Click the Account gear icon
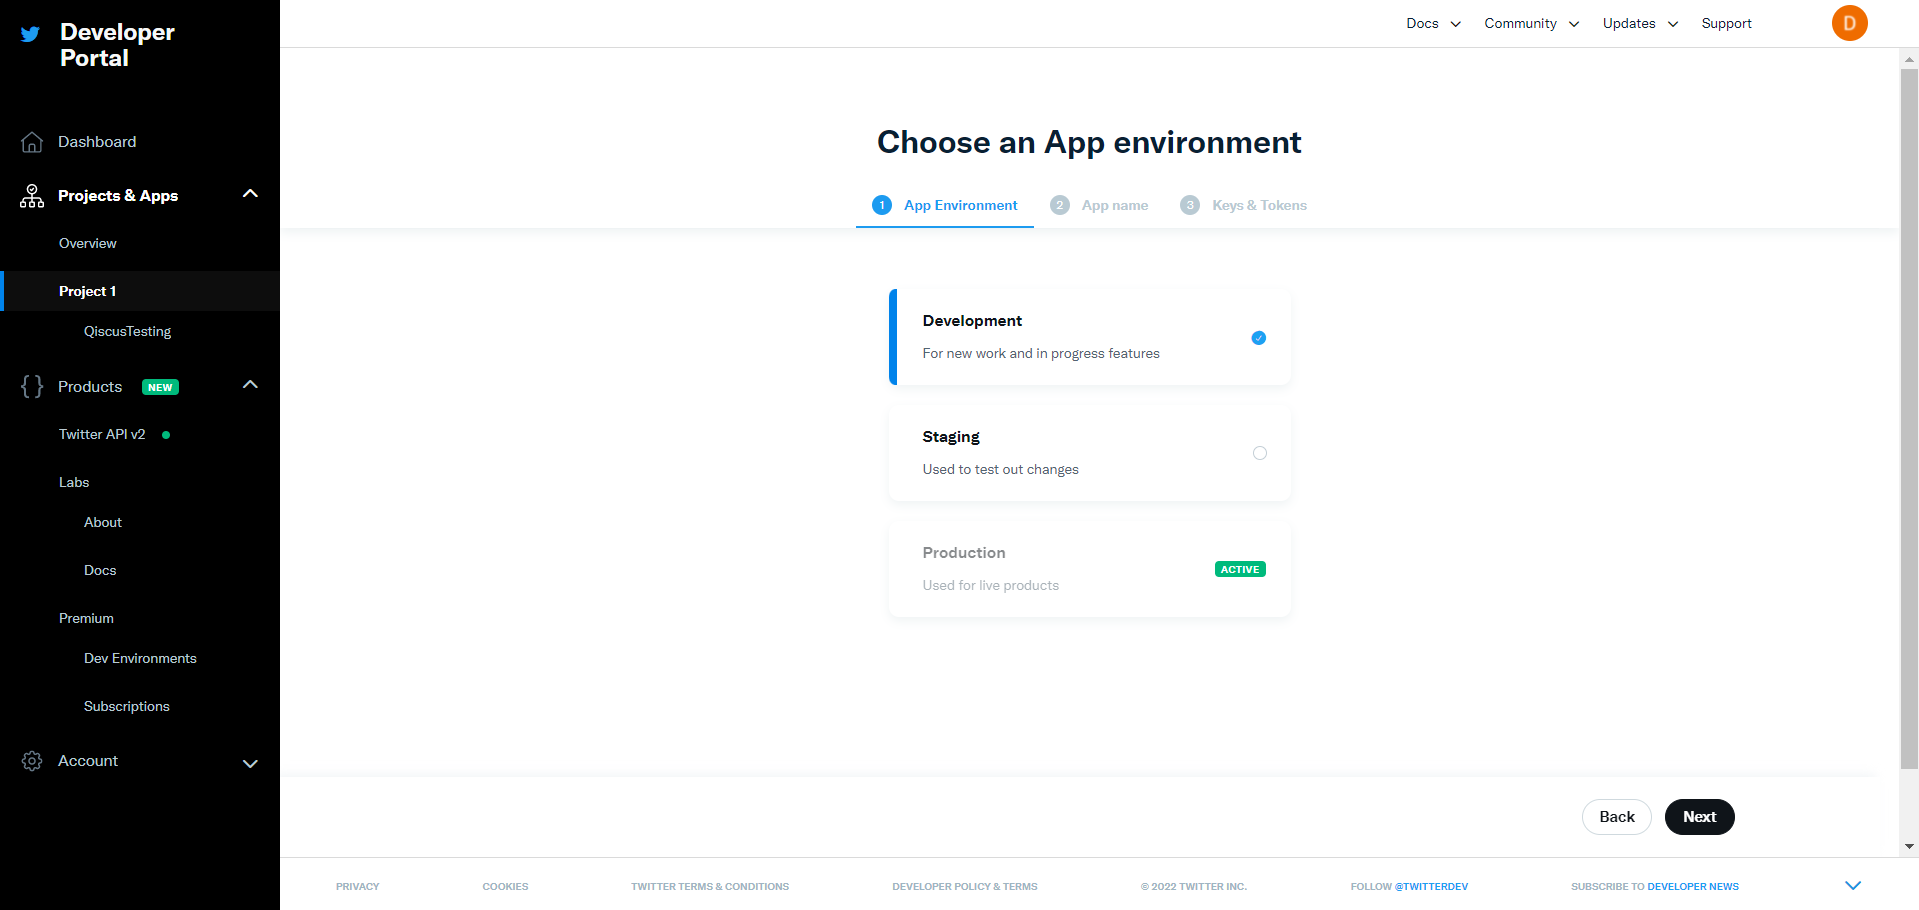 (32, 761)
